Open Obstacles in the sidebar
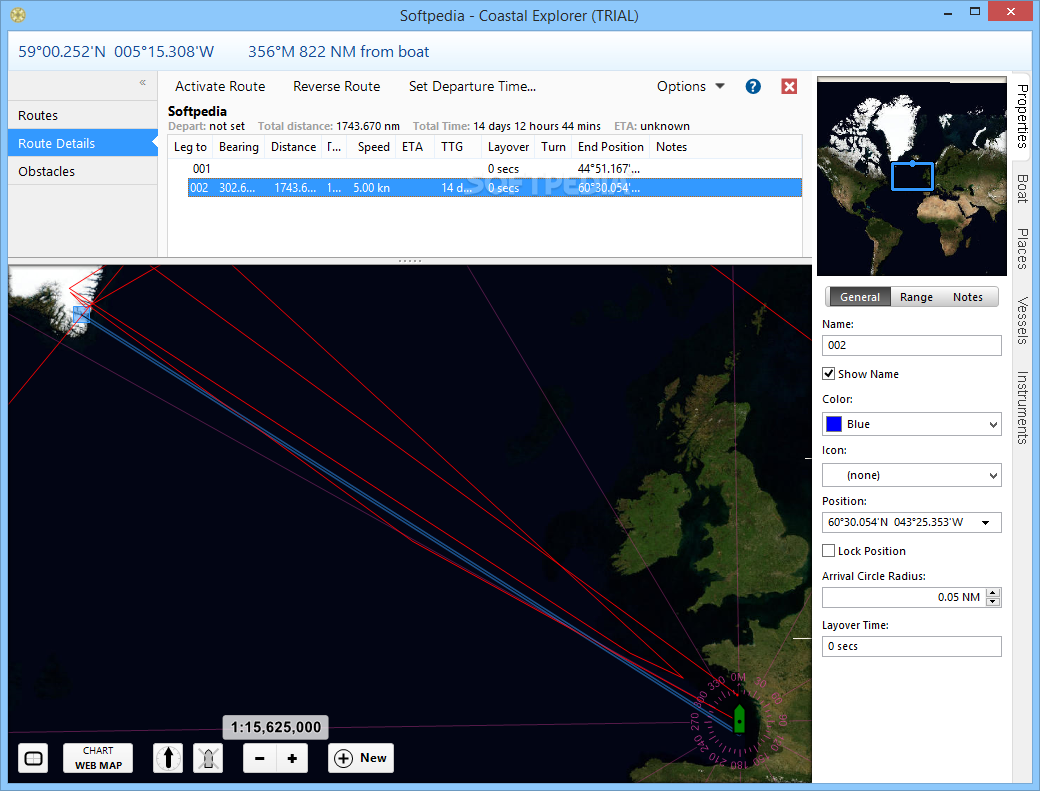 pos(83,171)
